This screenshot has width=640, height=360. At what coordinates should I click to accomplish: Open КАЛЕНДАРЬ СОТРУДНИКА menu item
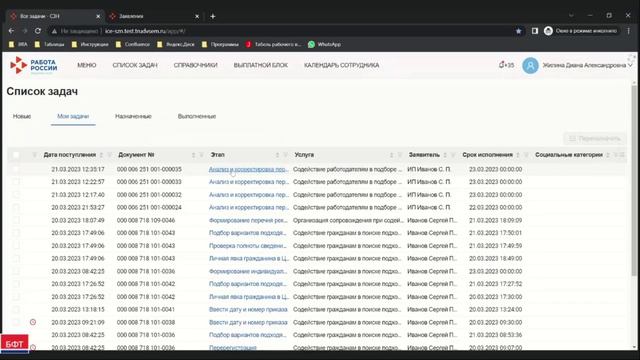341,65
